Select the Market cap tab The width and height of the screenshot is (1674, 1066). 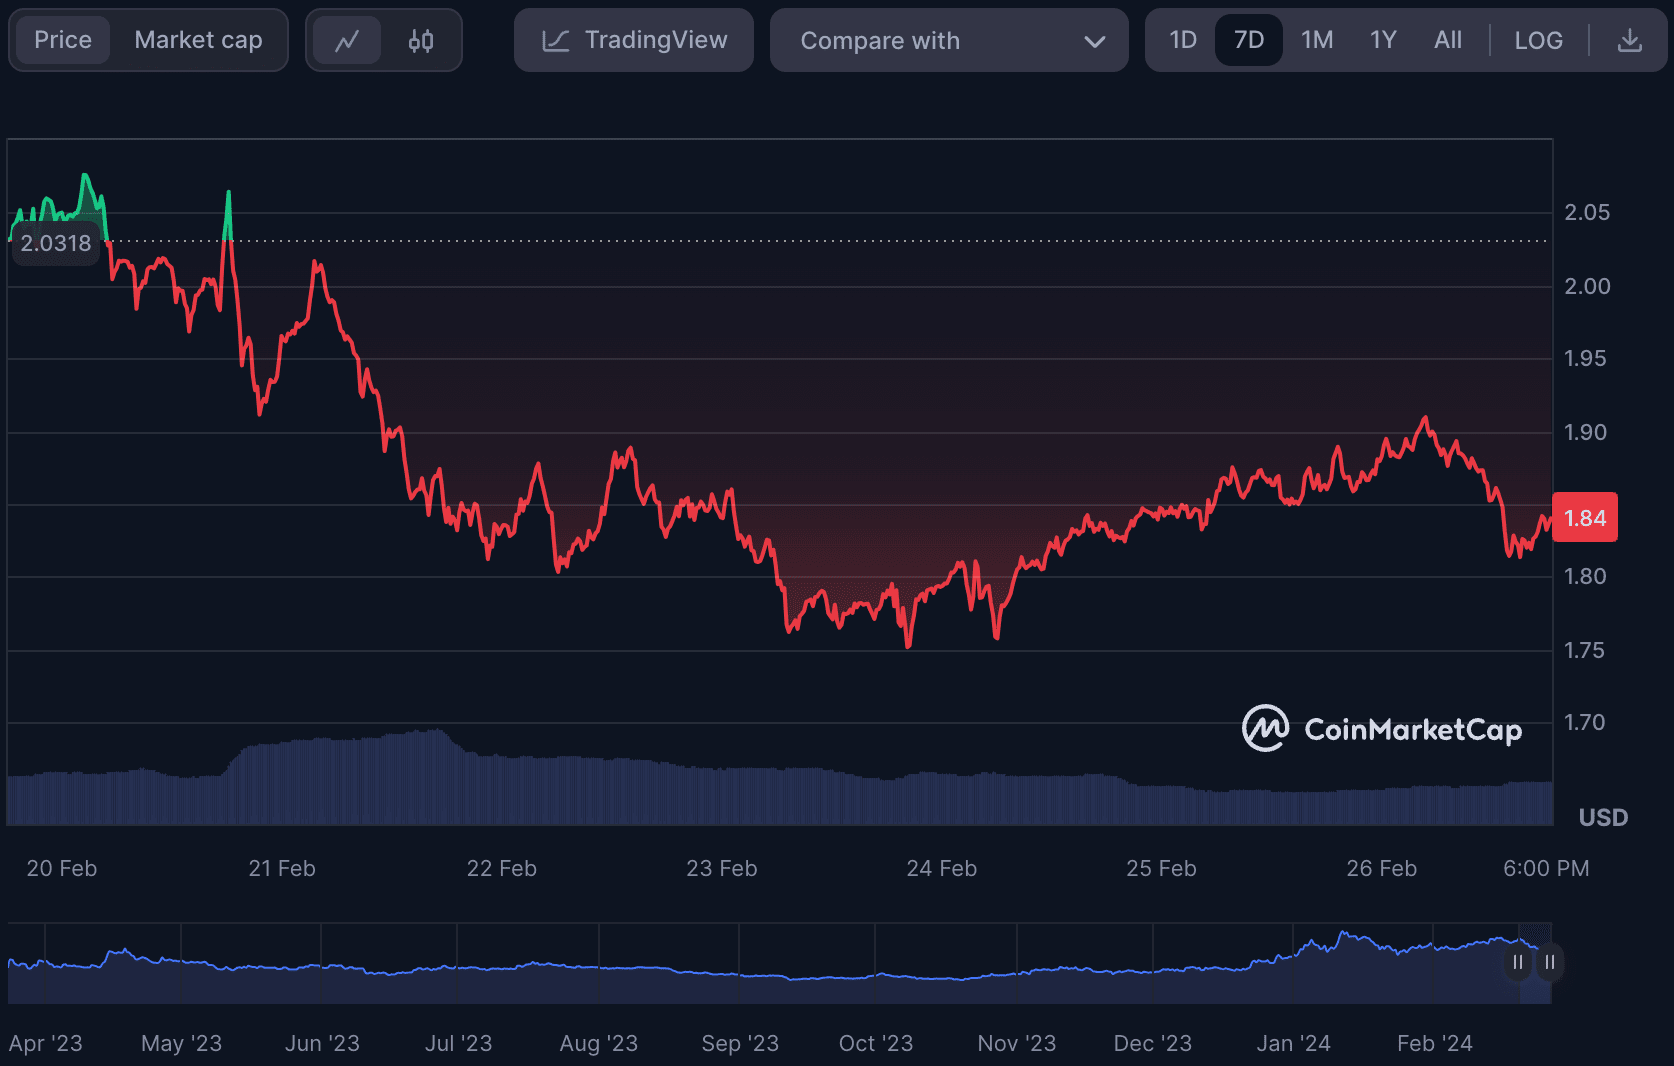point(198,40)
